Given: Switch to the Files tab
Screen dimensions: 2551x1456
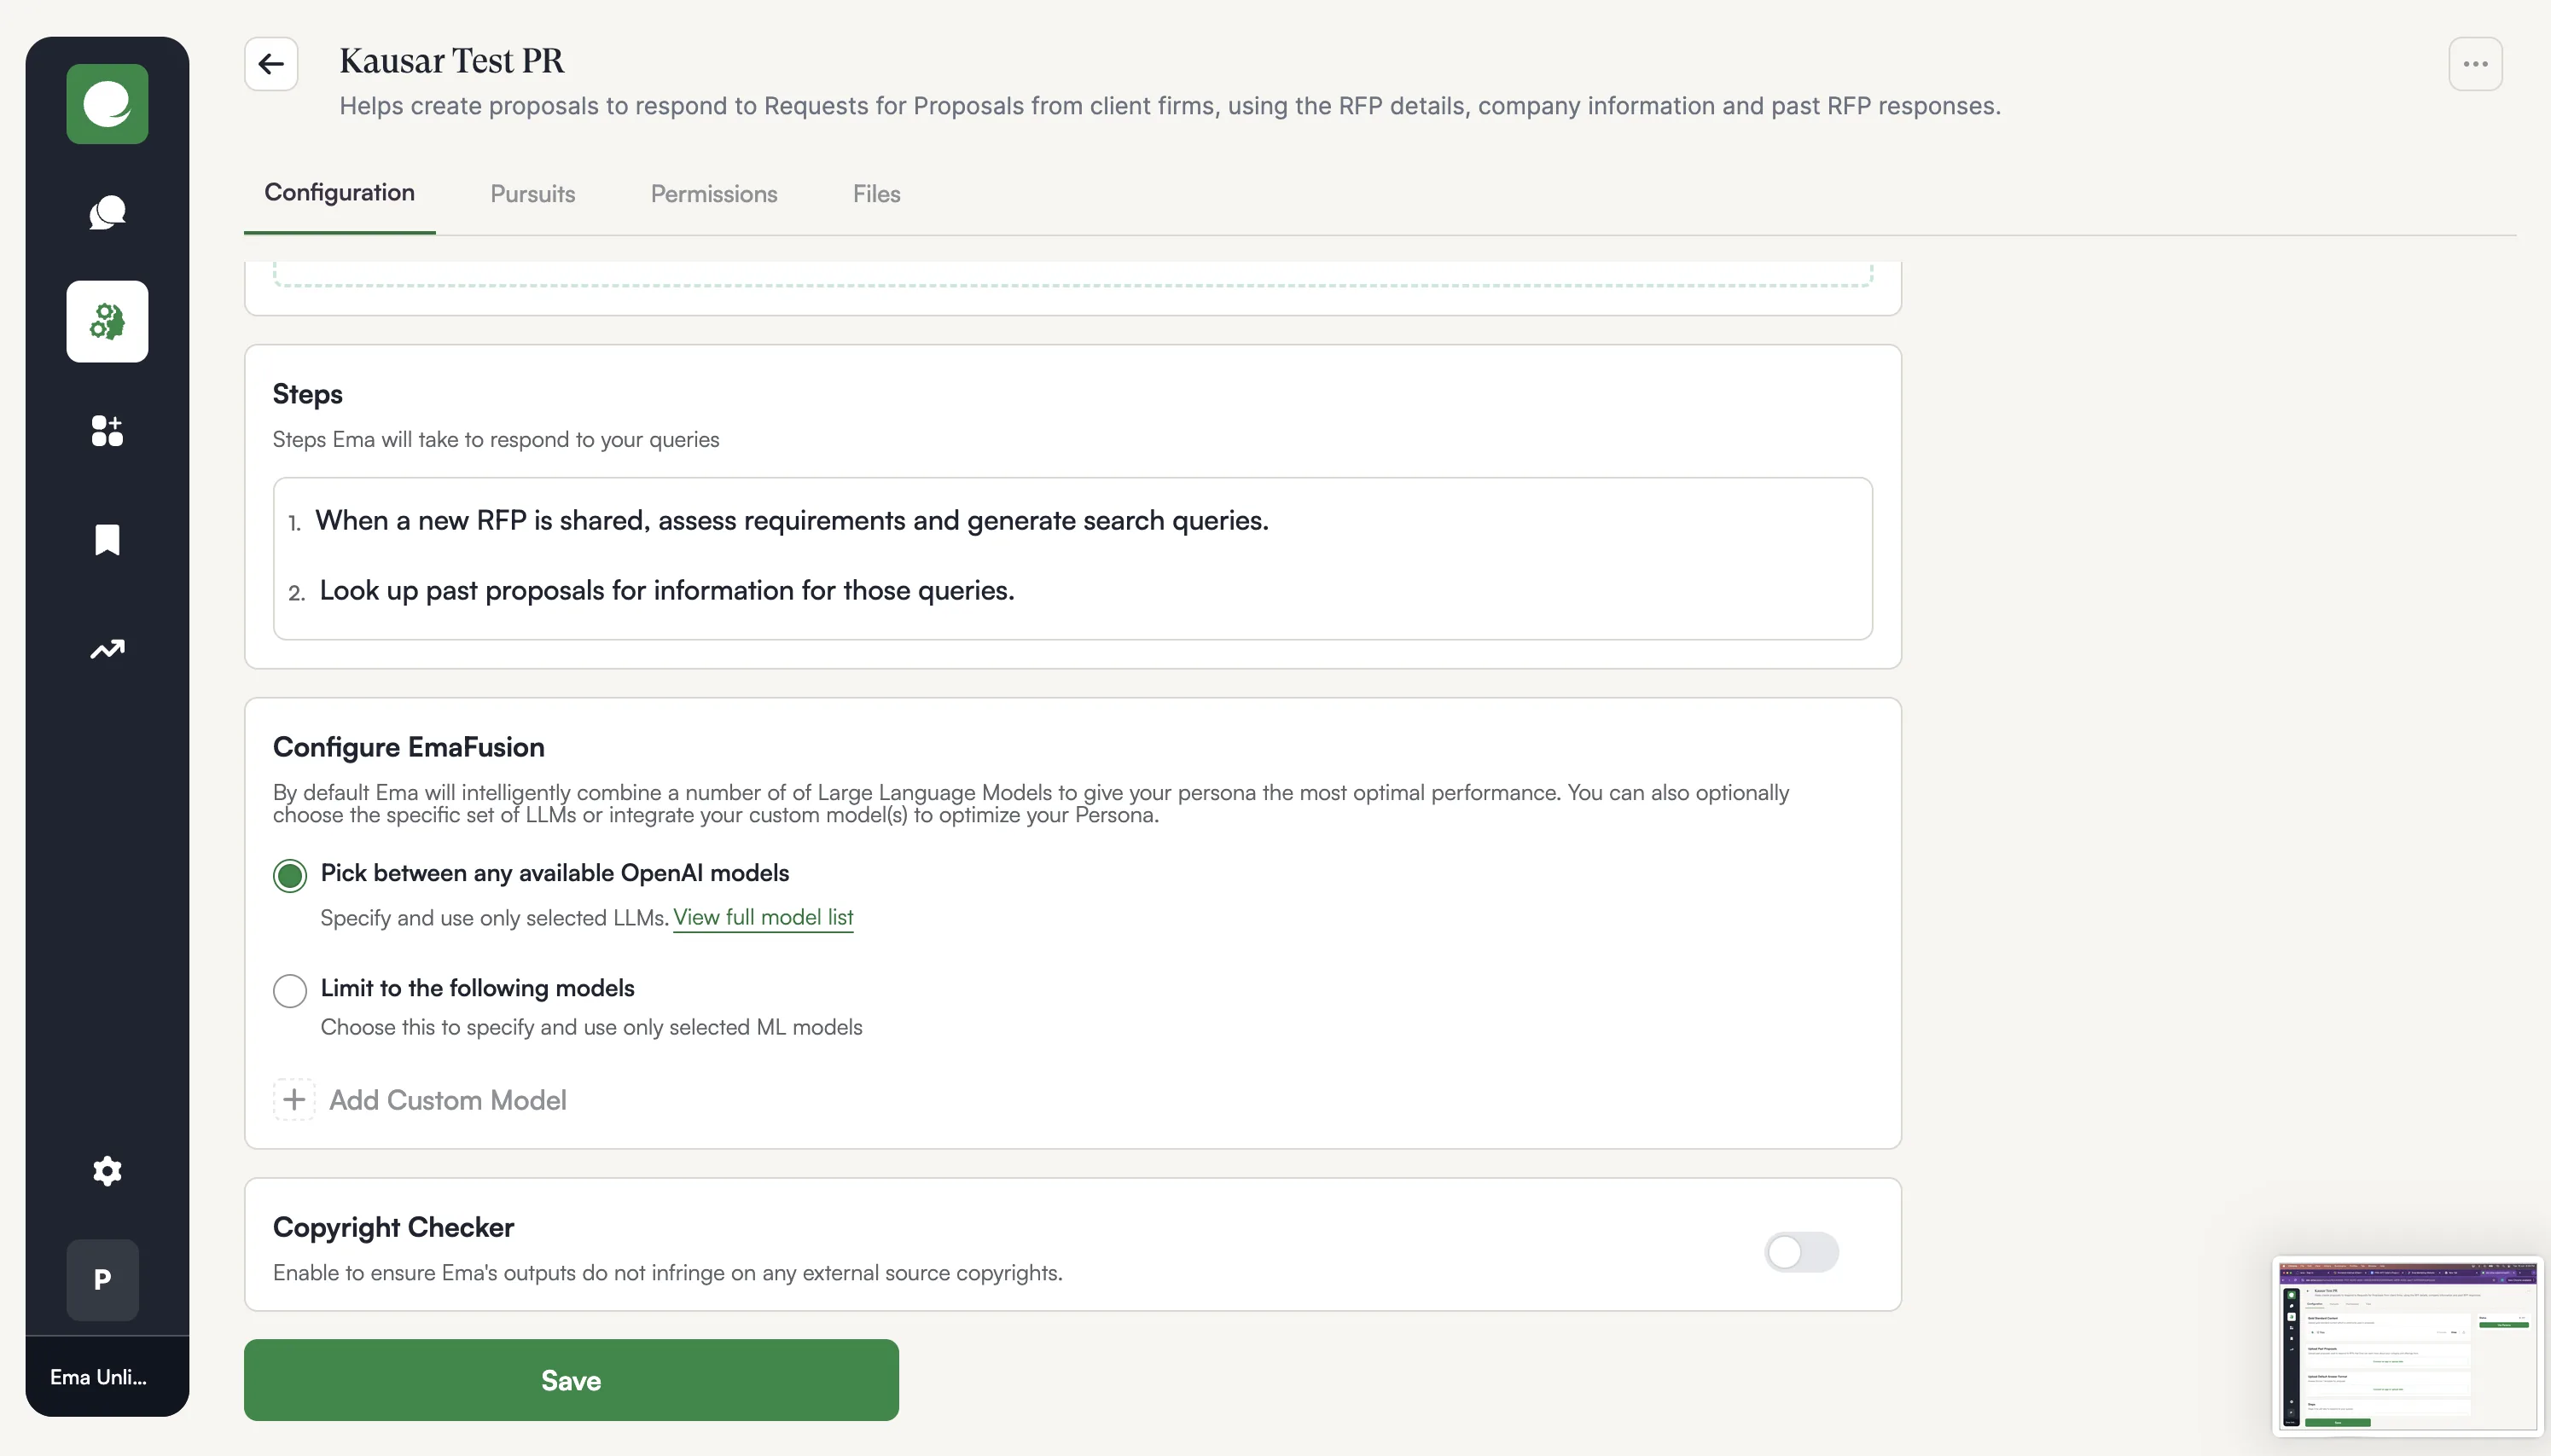Looking at the screenshot, I should 876,194.
